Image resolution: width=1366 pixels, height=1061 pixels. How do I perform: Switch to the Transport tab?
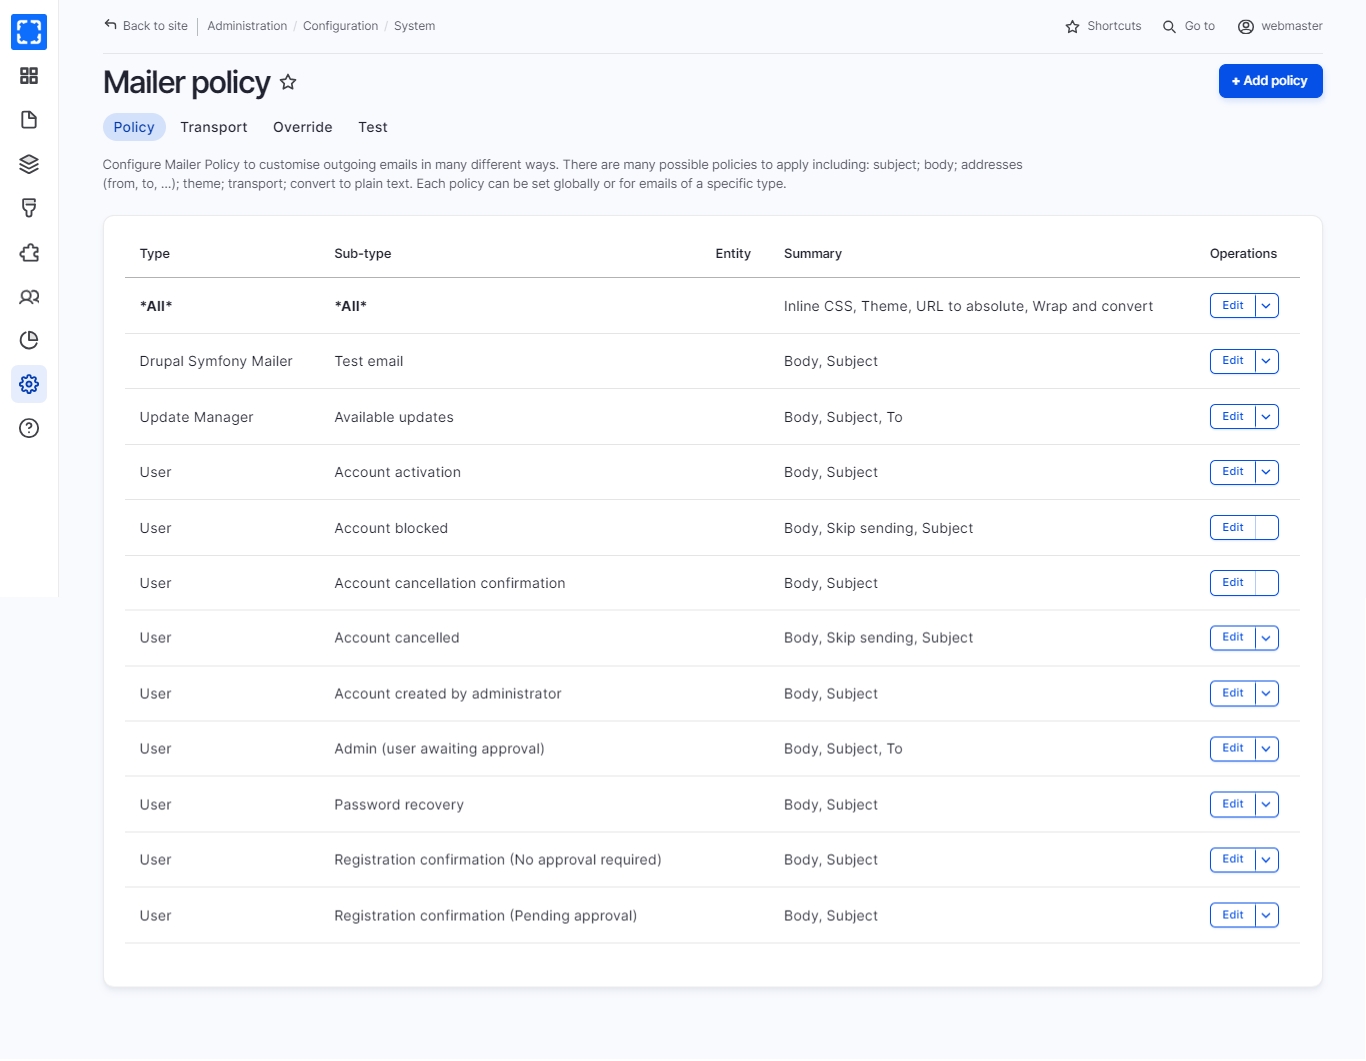tap(213, 127)
